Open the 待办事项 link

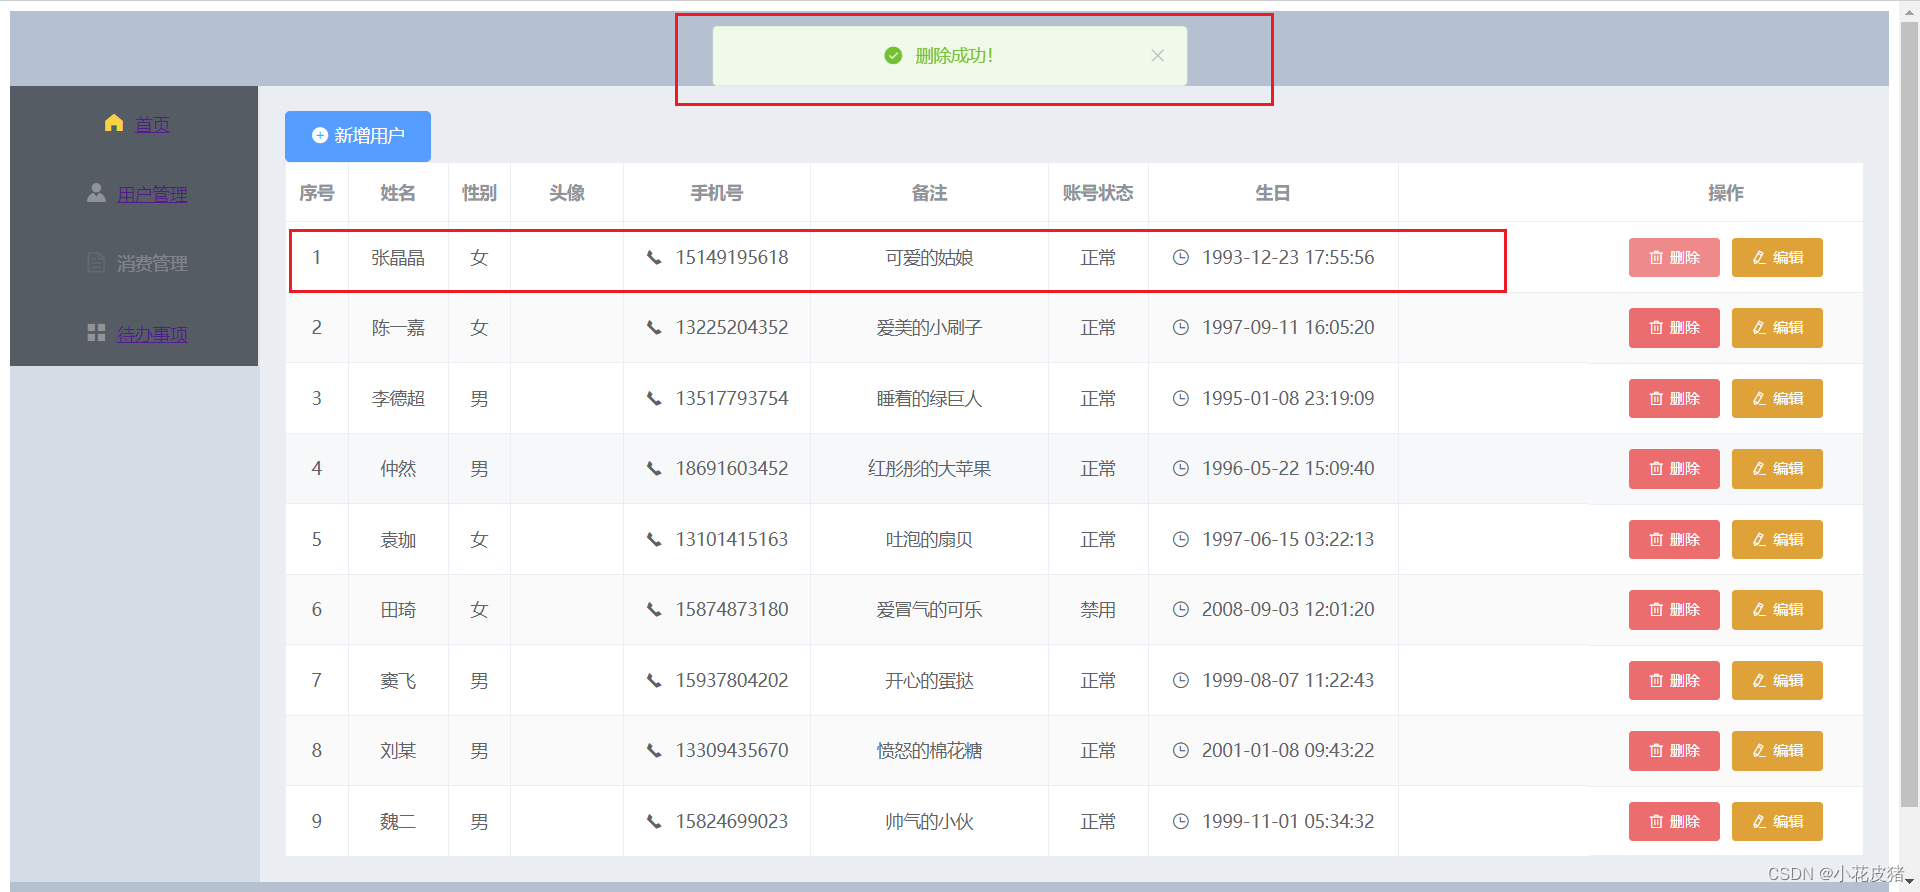coord(152,334)
